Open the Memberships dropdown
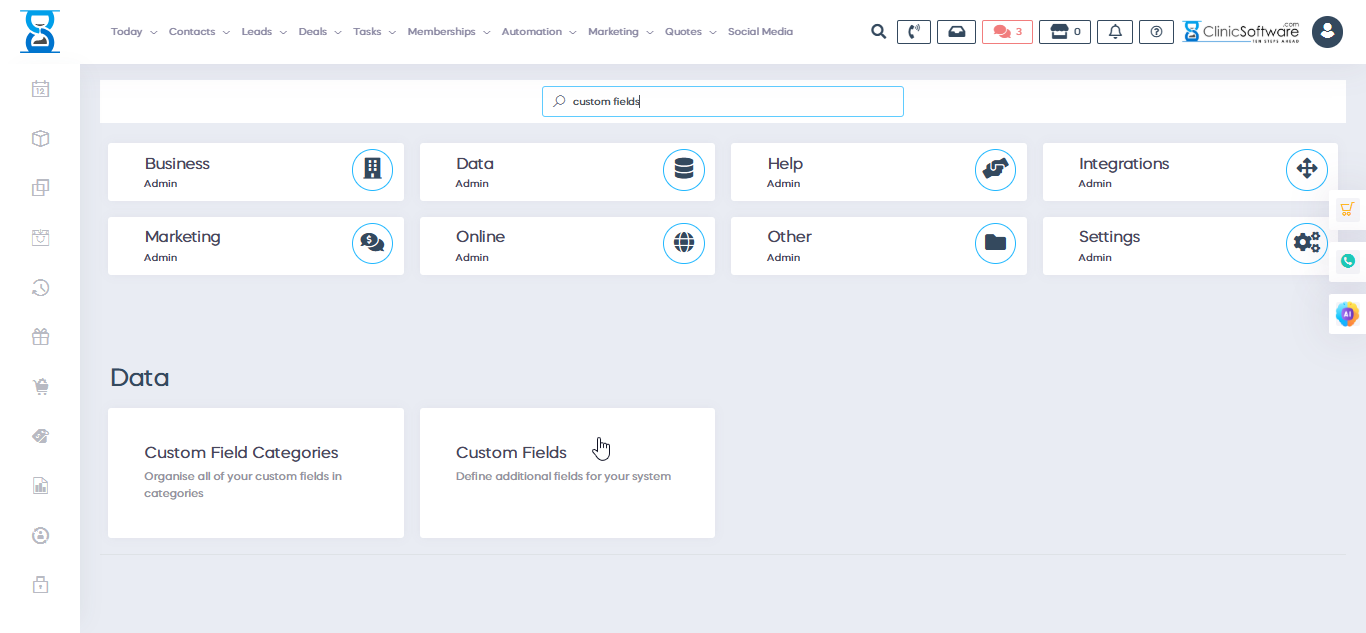The height and width of the screenshot is (633, 1366). [448, 32]
